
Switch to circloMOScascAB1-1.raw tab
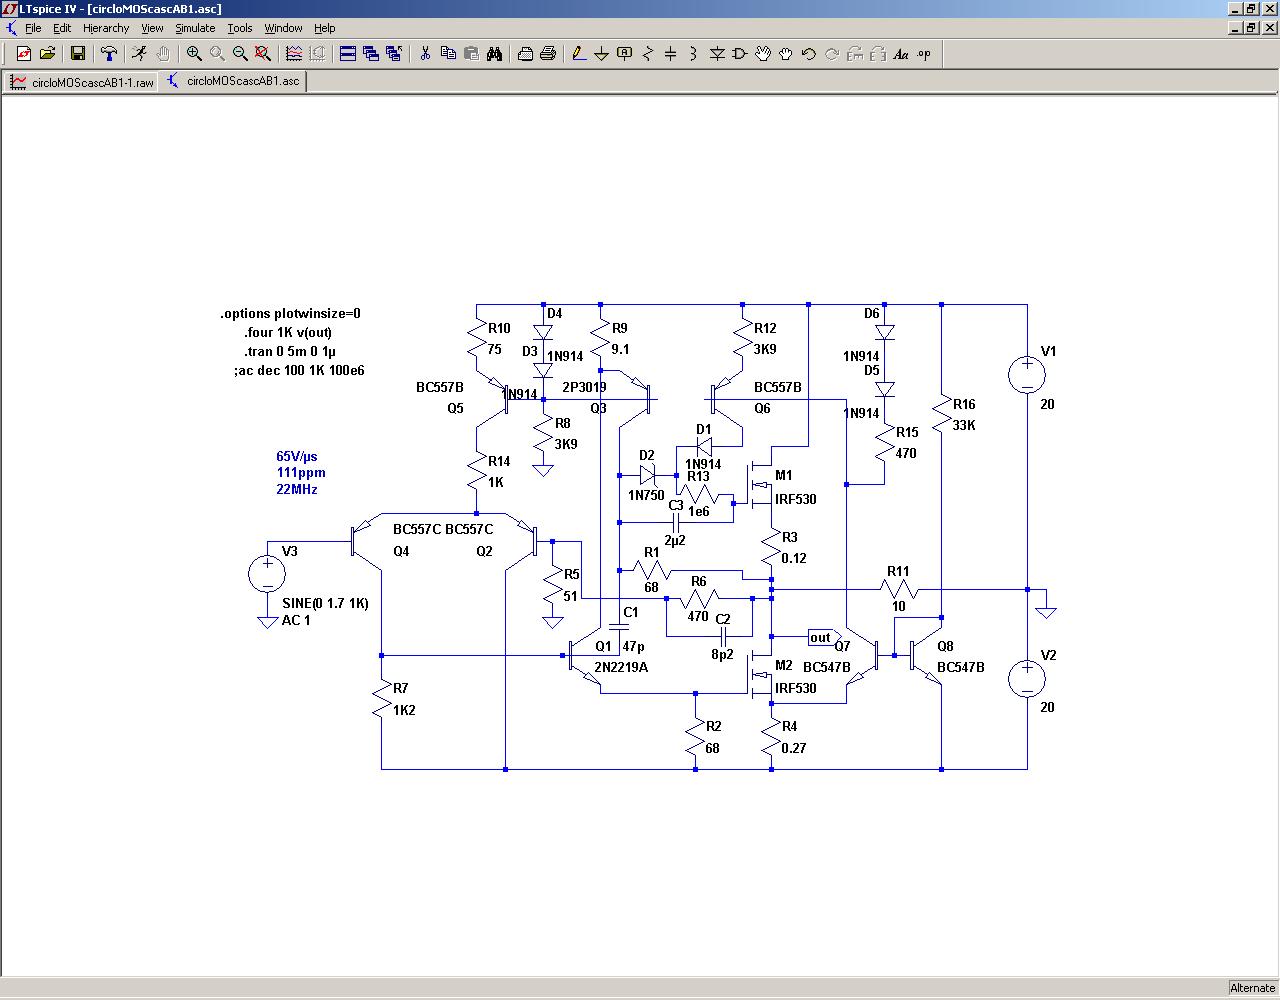82,82
